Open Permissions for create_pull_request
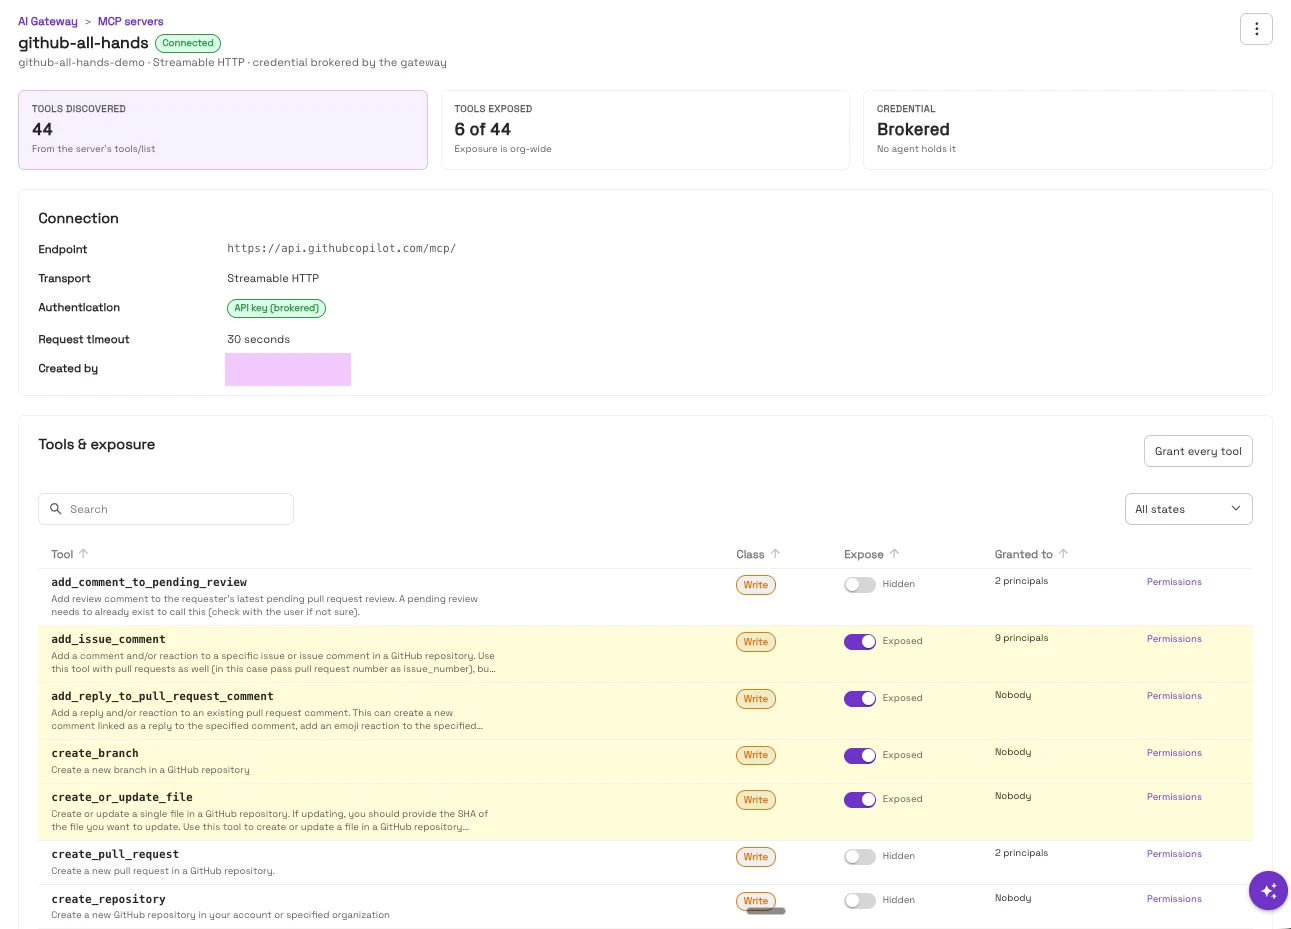Image resolution: width=1291 pixels, height=929 pixels. 1174,854
